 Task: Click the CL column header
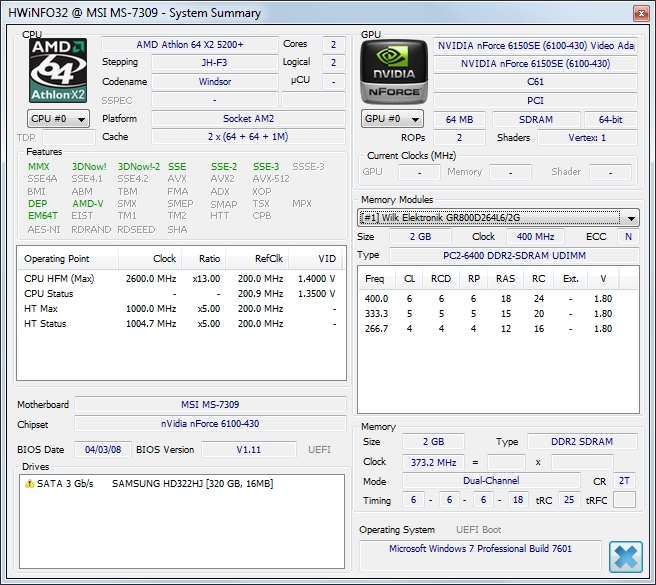pos(409,279)
